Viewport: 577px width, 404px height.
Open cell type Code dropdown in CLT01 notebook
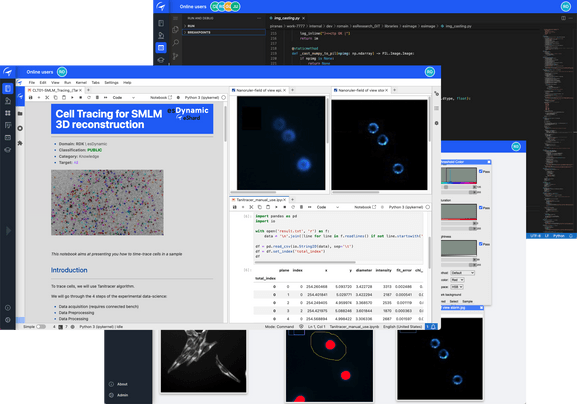[x=124, y=98]
